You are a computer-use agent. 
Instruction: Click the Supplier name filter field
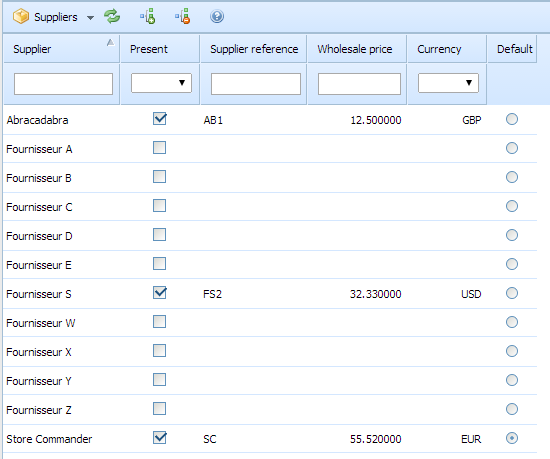point(63,84)
